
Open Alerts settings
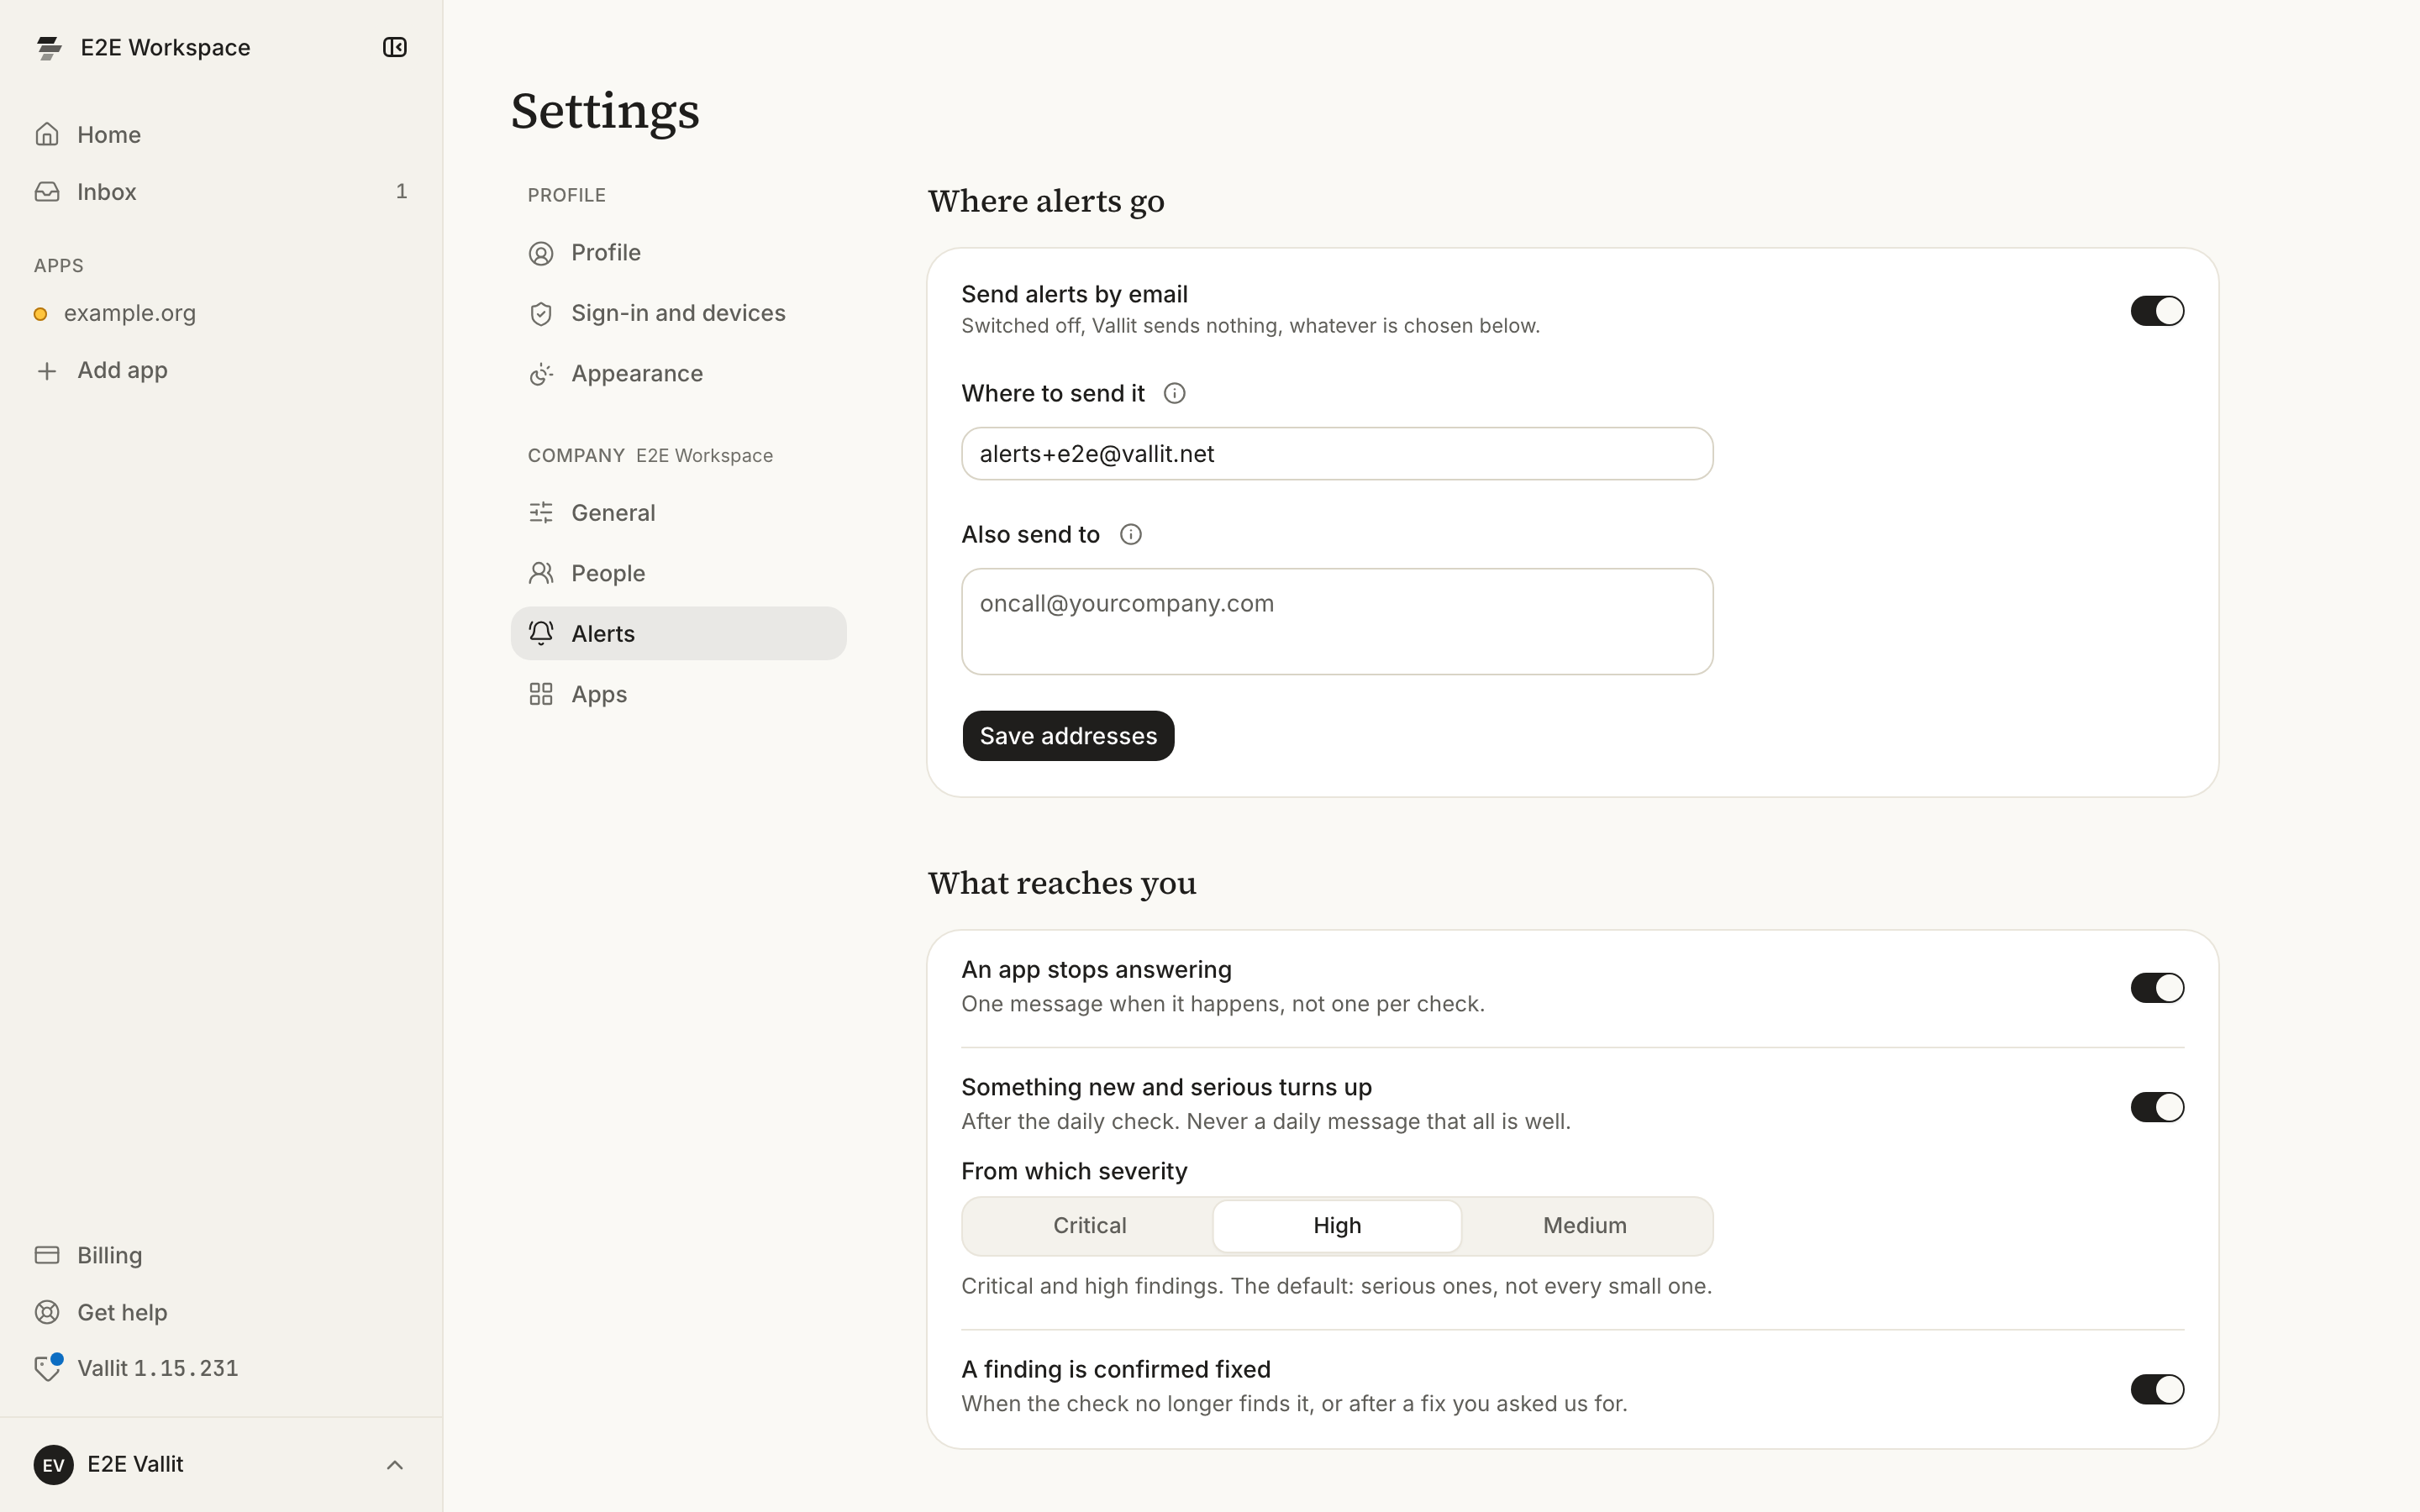point(679,633)
